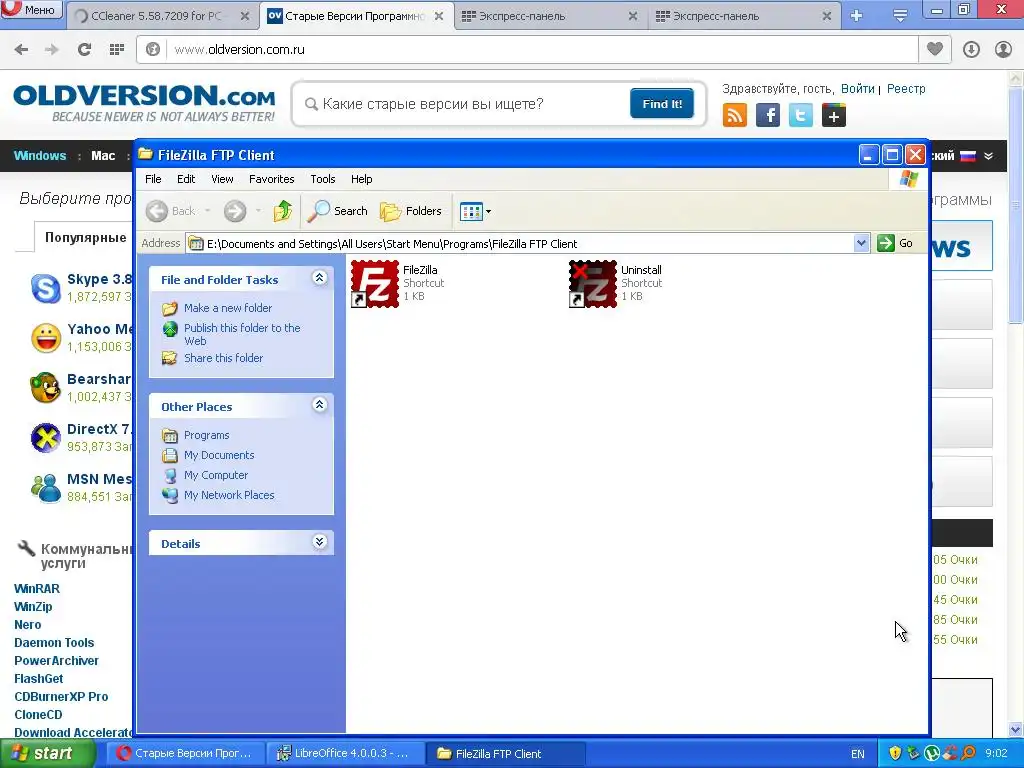Click the Windows start button

point(48,754)
